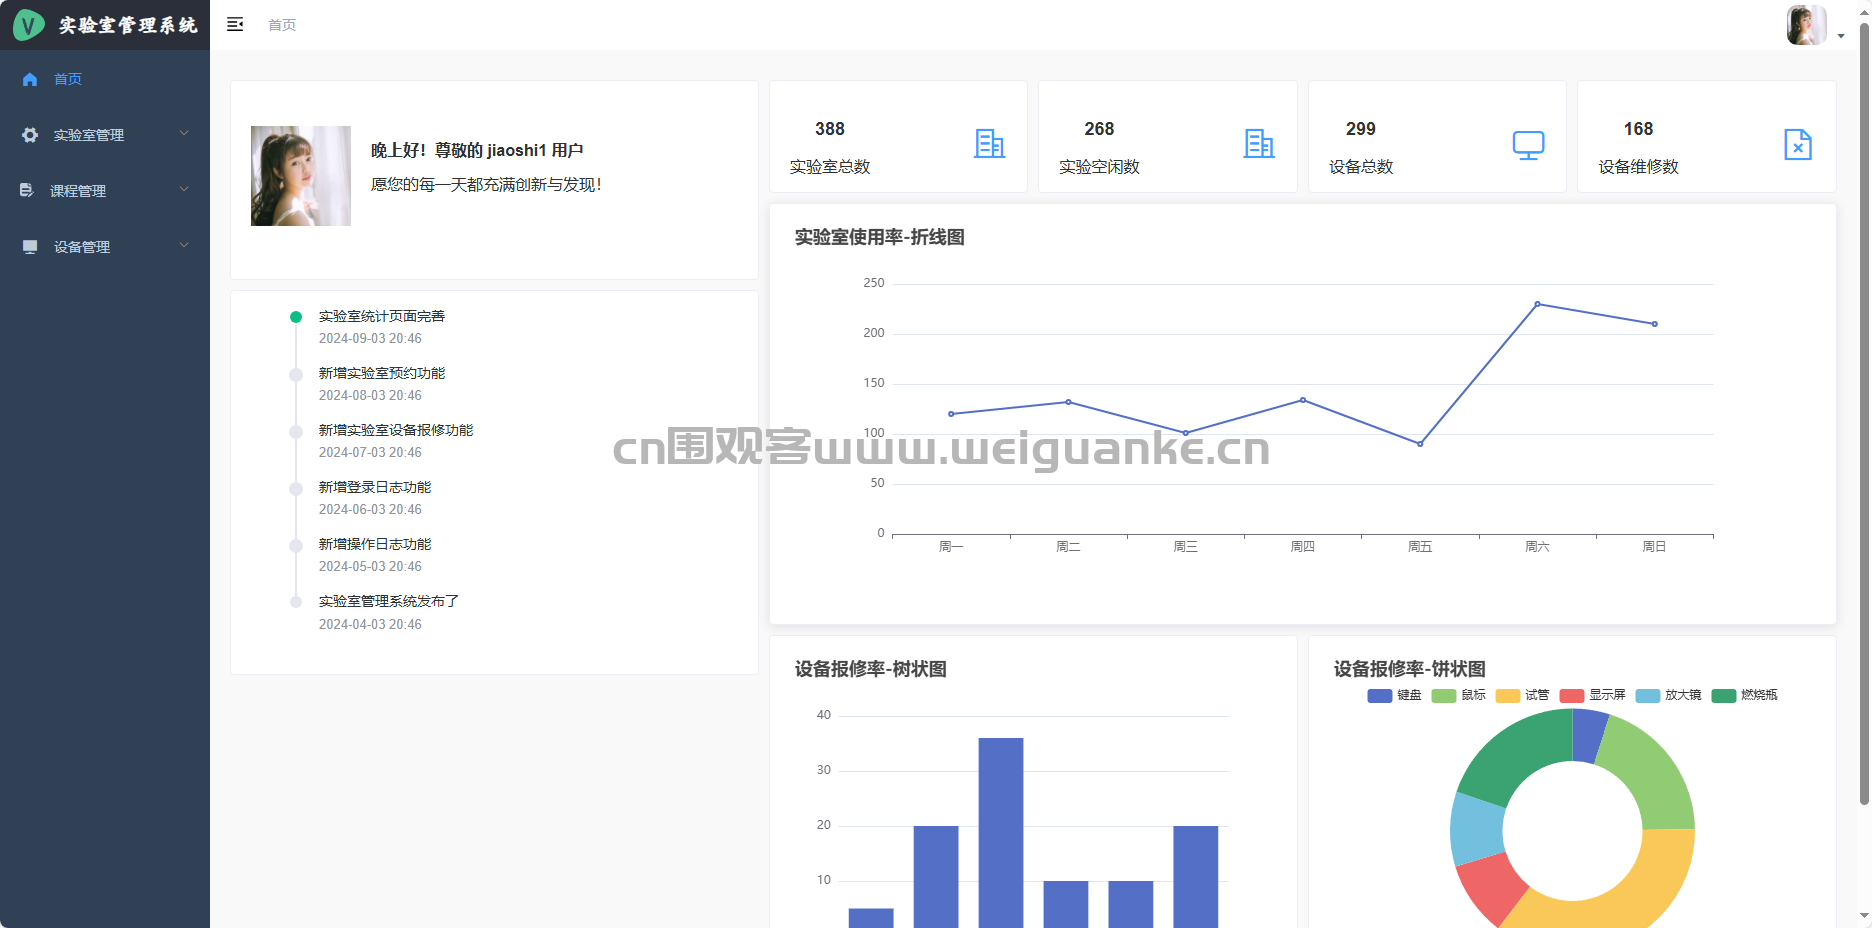Click the 实验室管理系统 title
The width and height of the screenshot is (1872, 928).
point(128,25)
